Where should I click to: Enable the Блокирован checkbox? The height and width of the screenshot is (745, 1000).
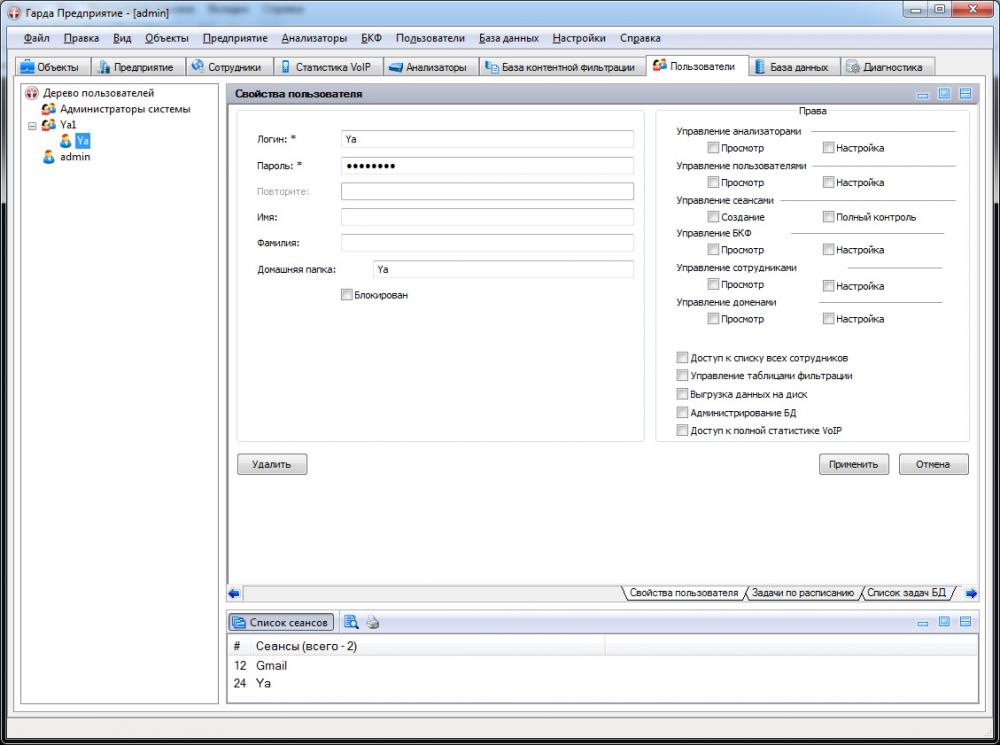pos(347,295)
